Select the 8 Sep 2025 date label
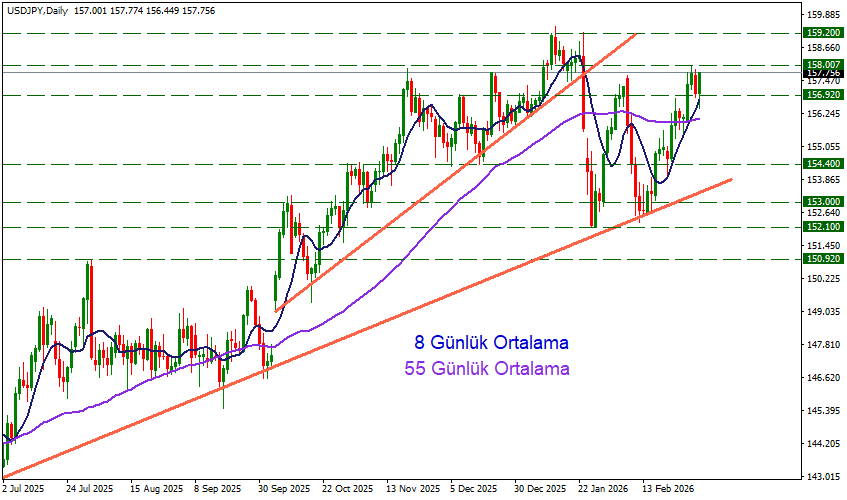 pyautogui.click(x=215, y=490)
